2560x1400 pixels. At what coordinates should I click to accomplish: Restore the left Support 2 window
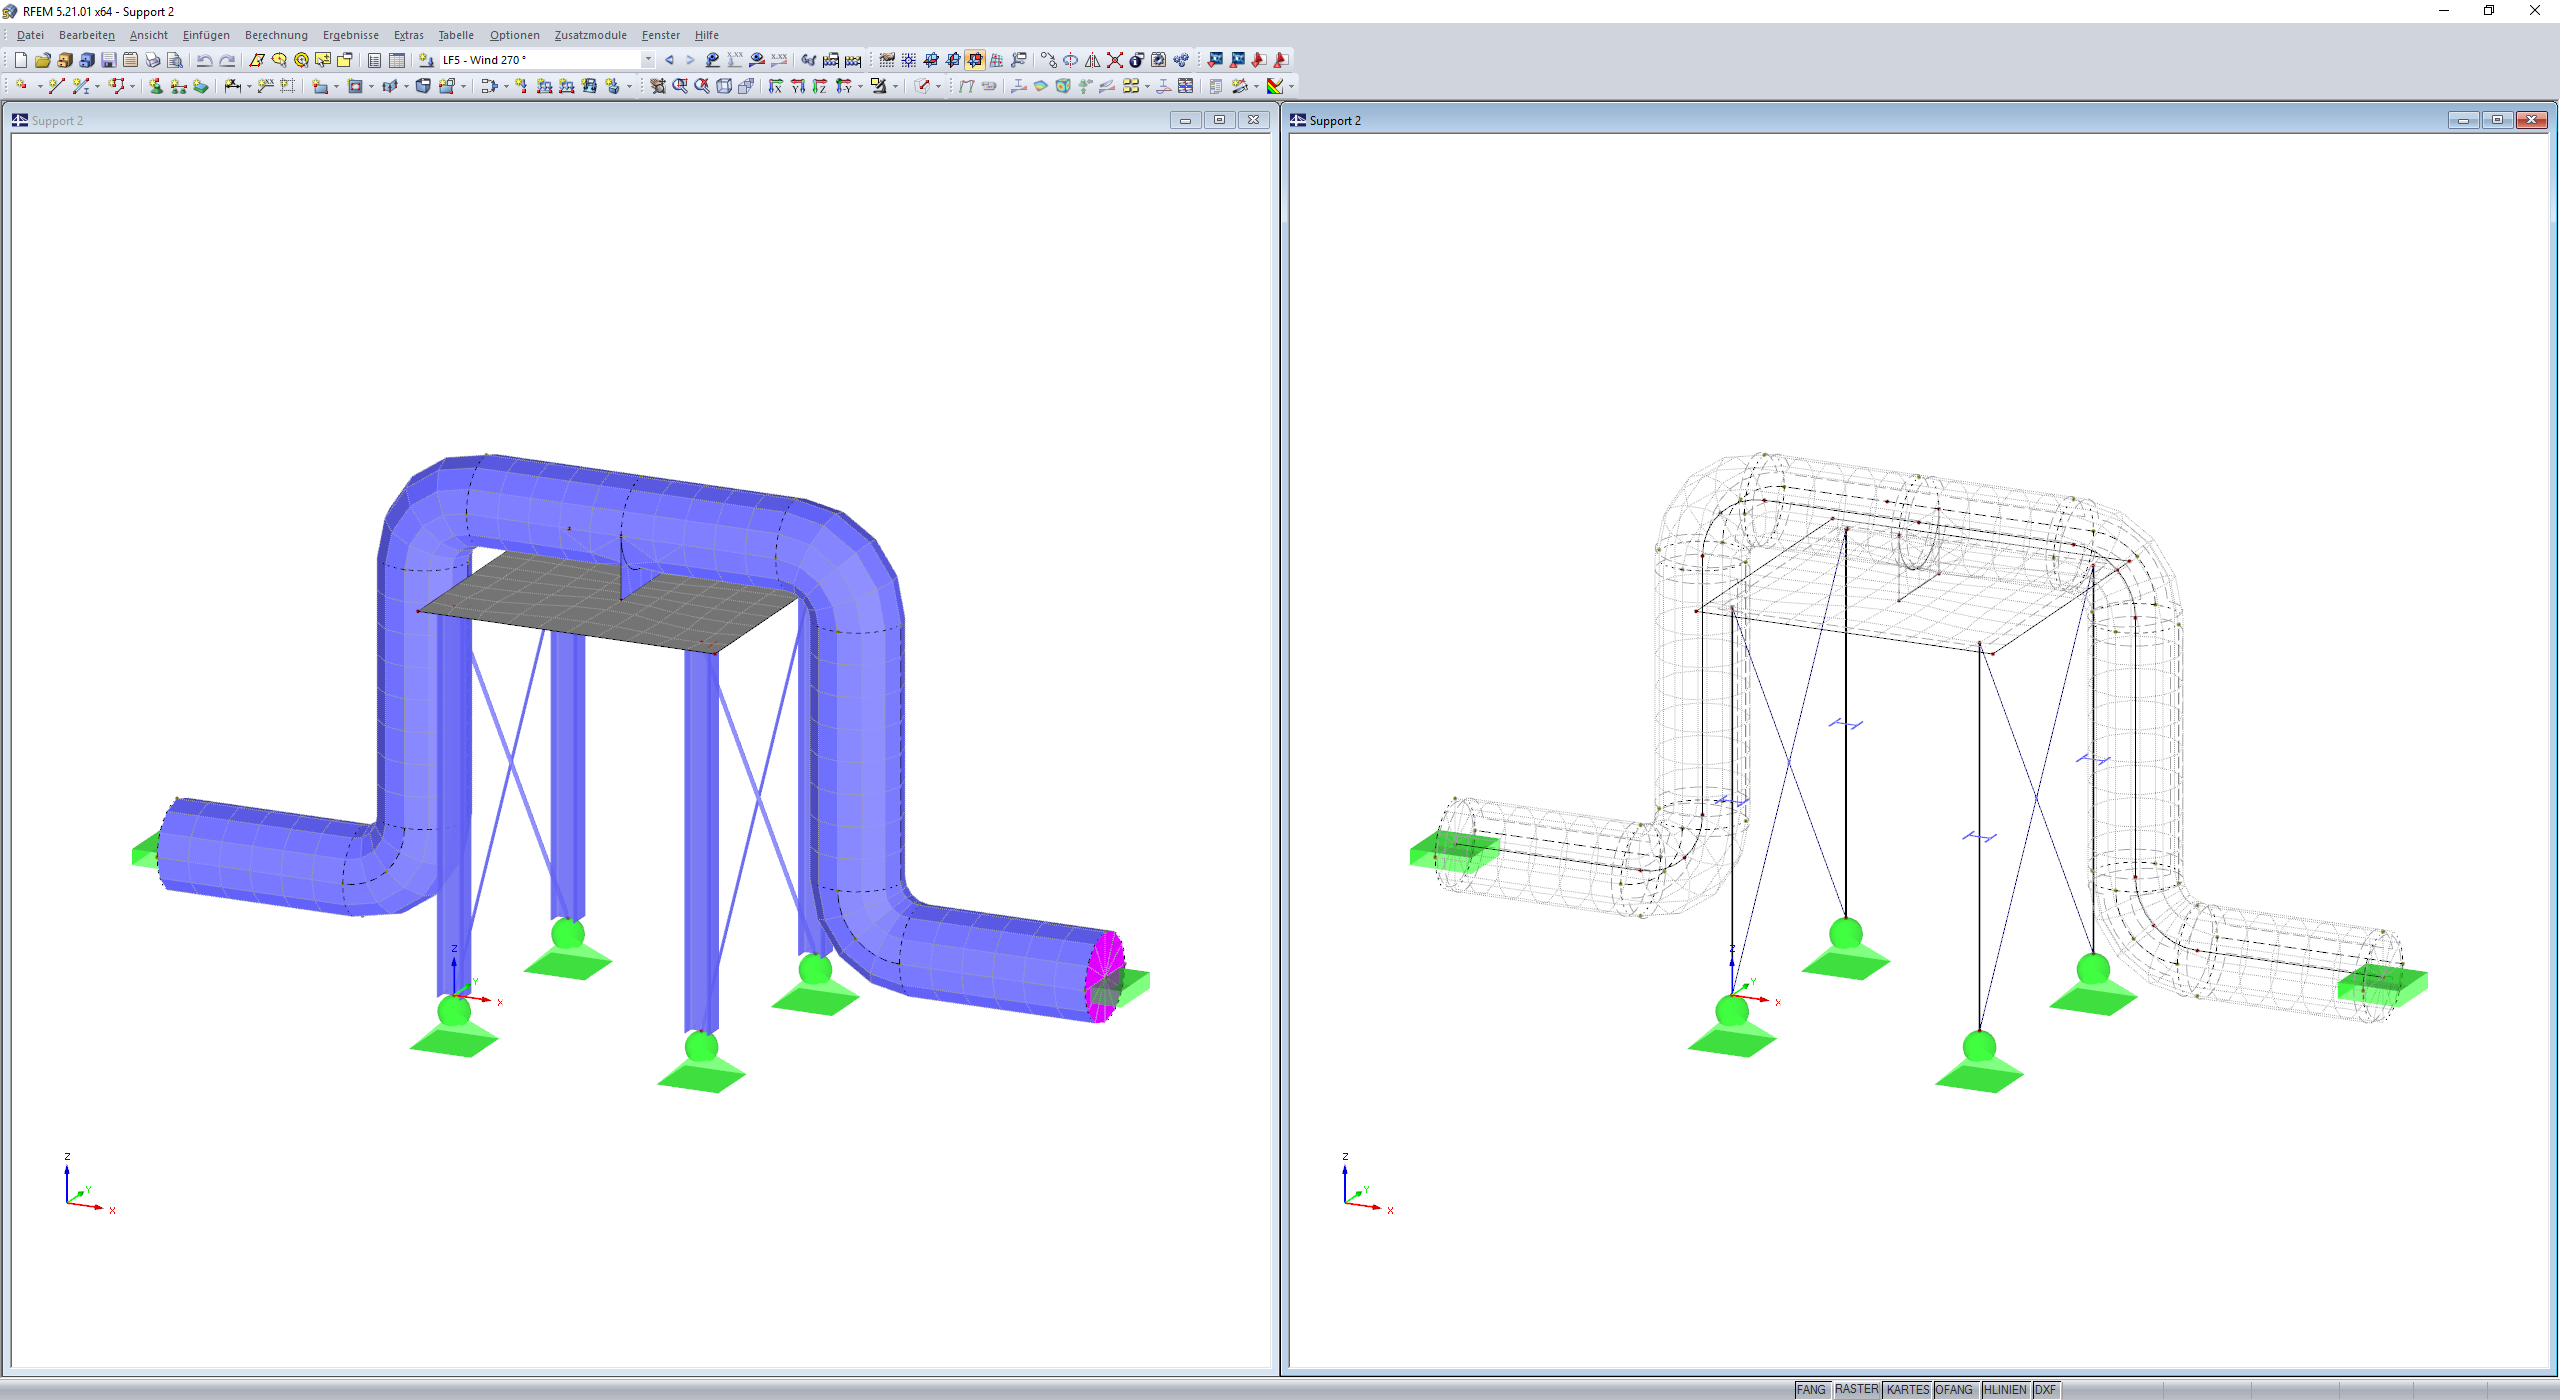coord(1220,120)
